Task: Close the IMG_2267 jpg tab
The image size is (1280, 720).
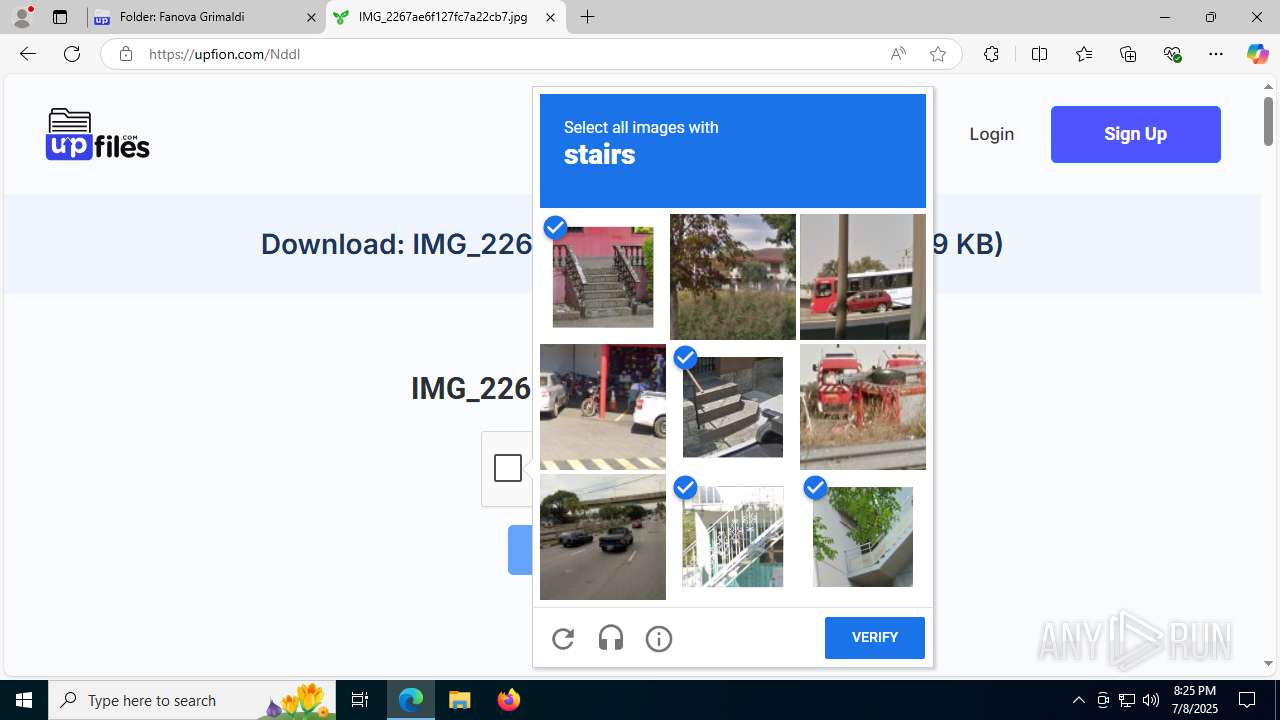Action: point(550,18)
